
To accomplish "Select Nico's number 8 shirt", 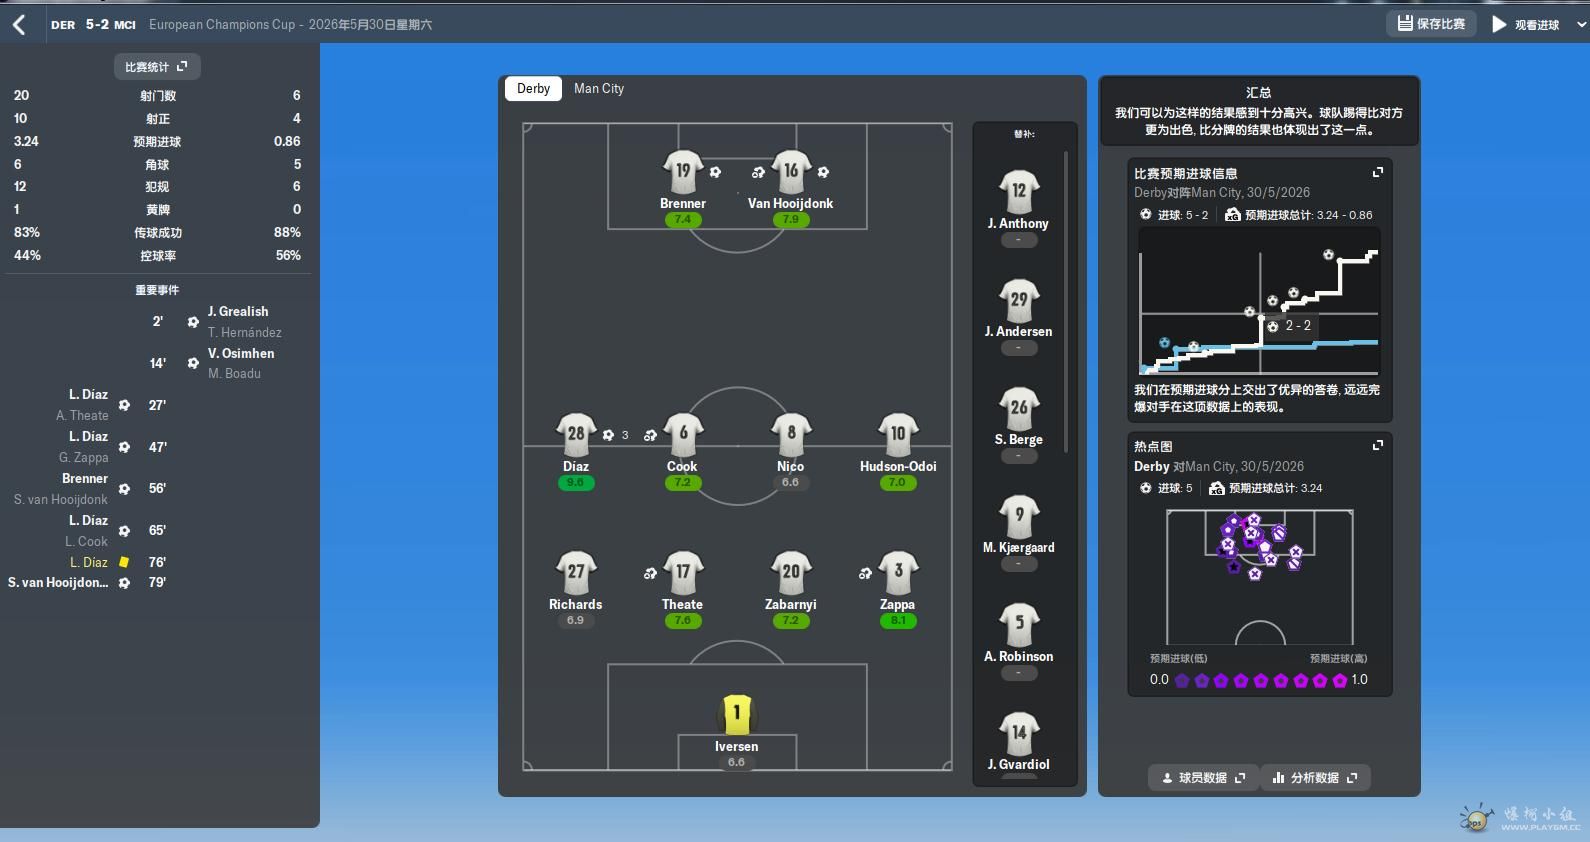I will pos(791,434).
